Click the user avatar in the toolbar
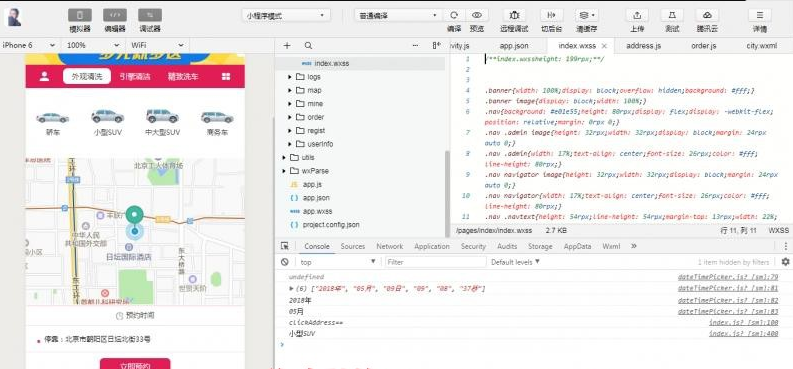This screenshot has width=793, height=369. click(x=14, y=17)
